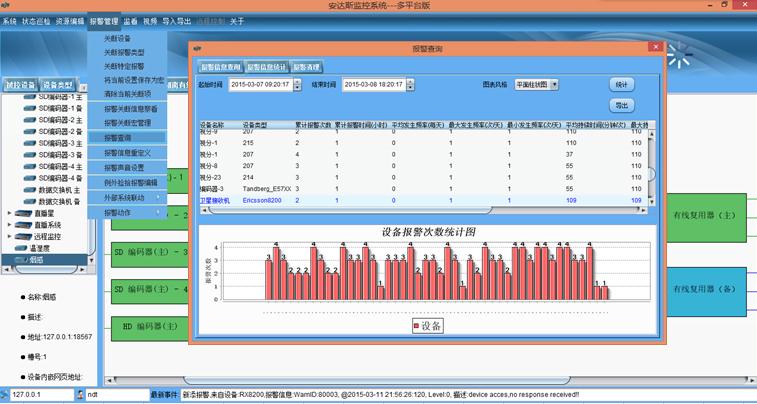The width and height of the screenshot is (757, 404).
Task: Select the SD编码器-3 主 device icon
Action: point(29,143)
